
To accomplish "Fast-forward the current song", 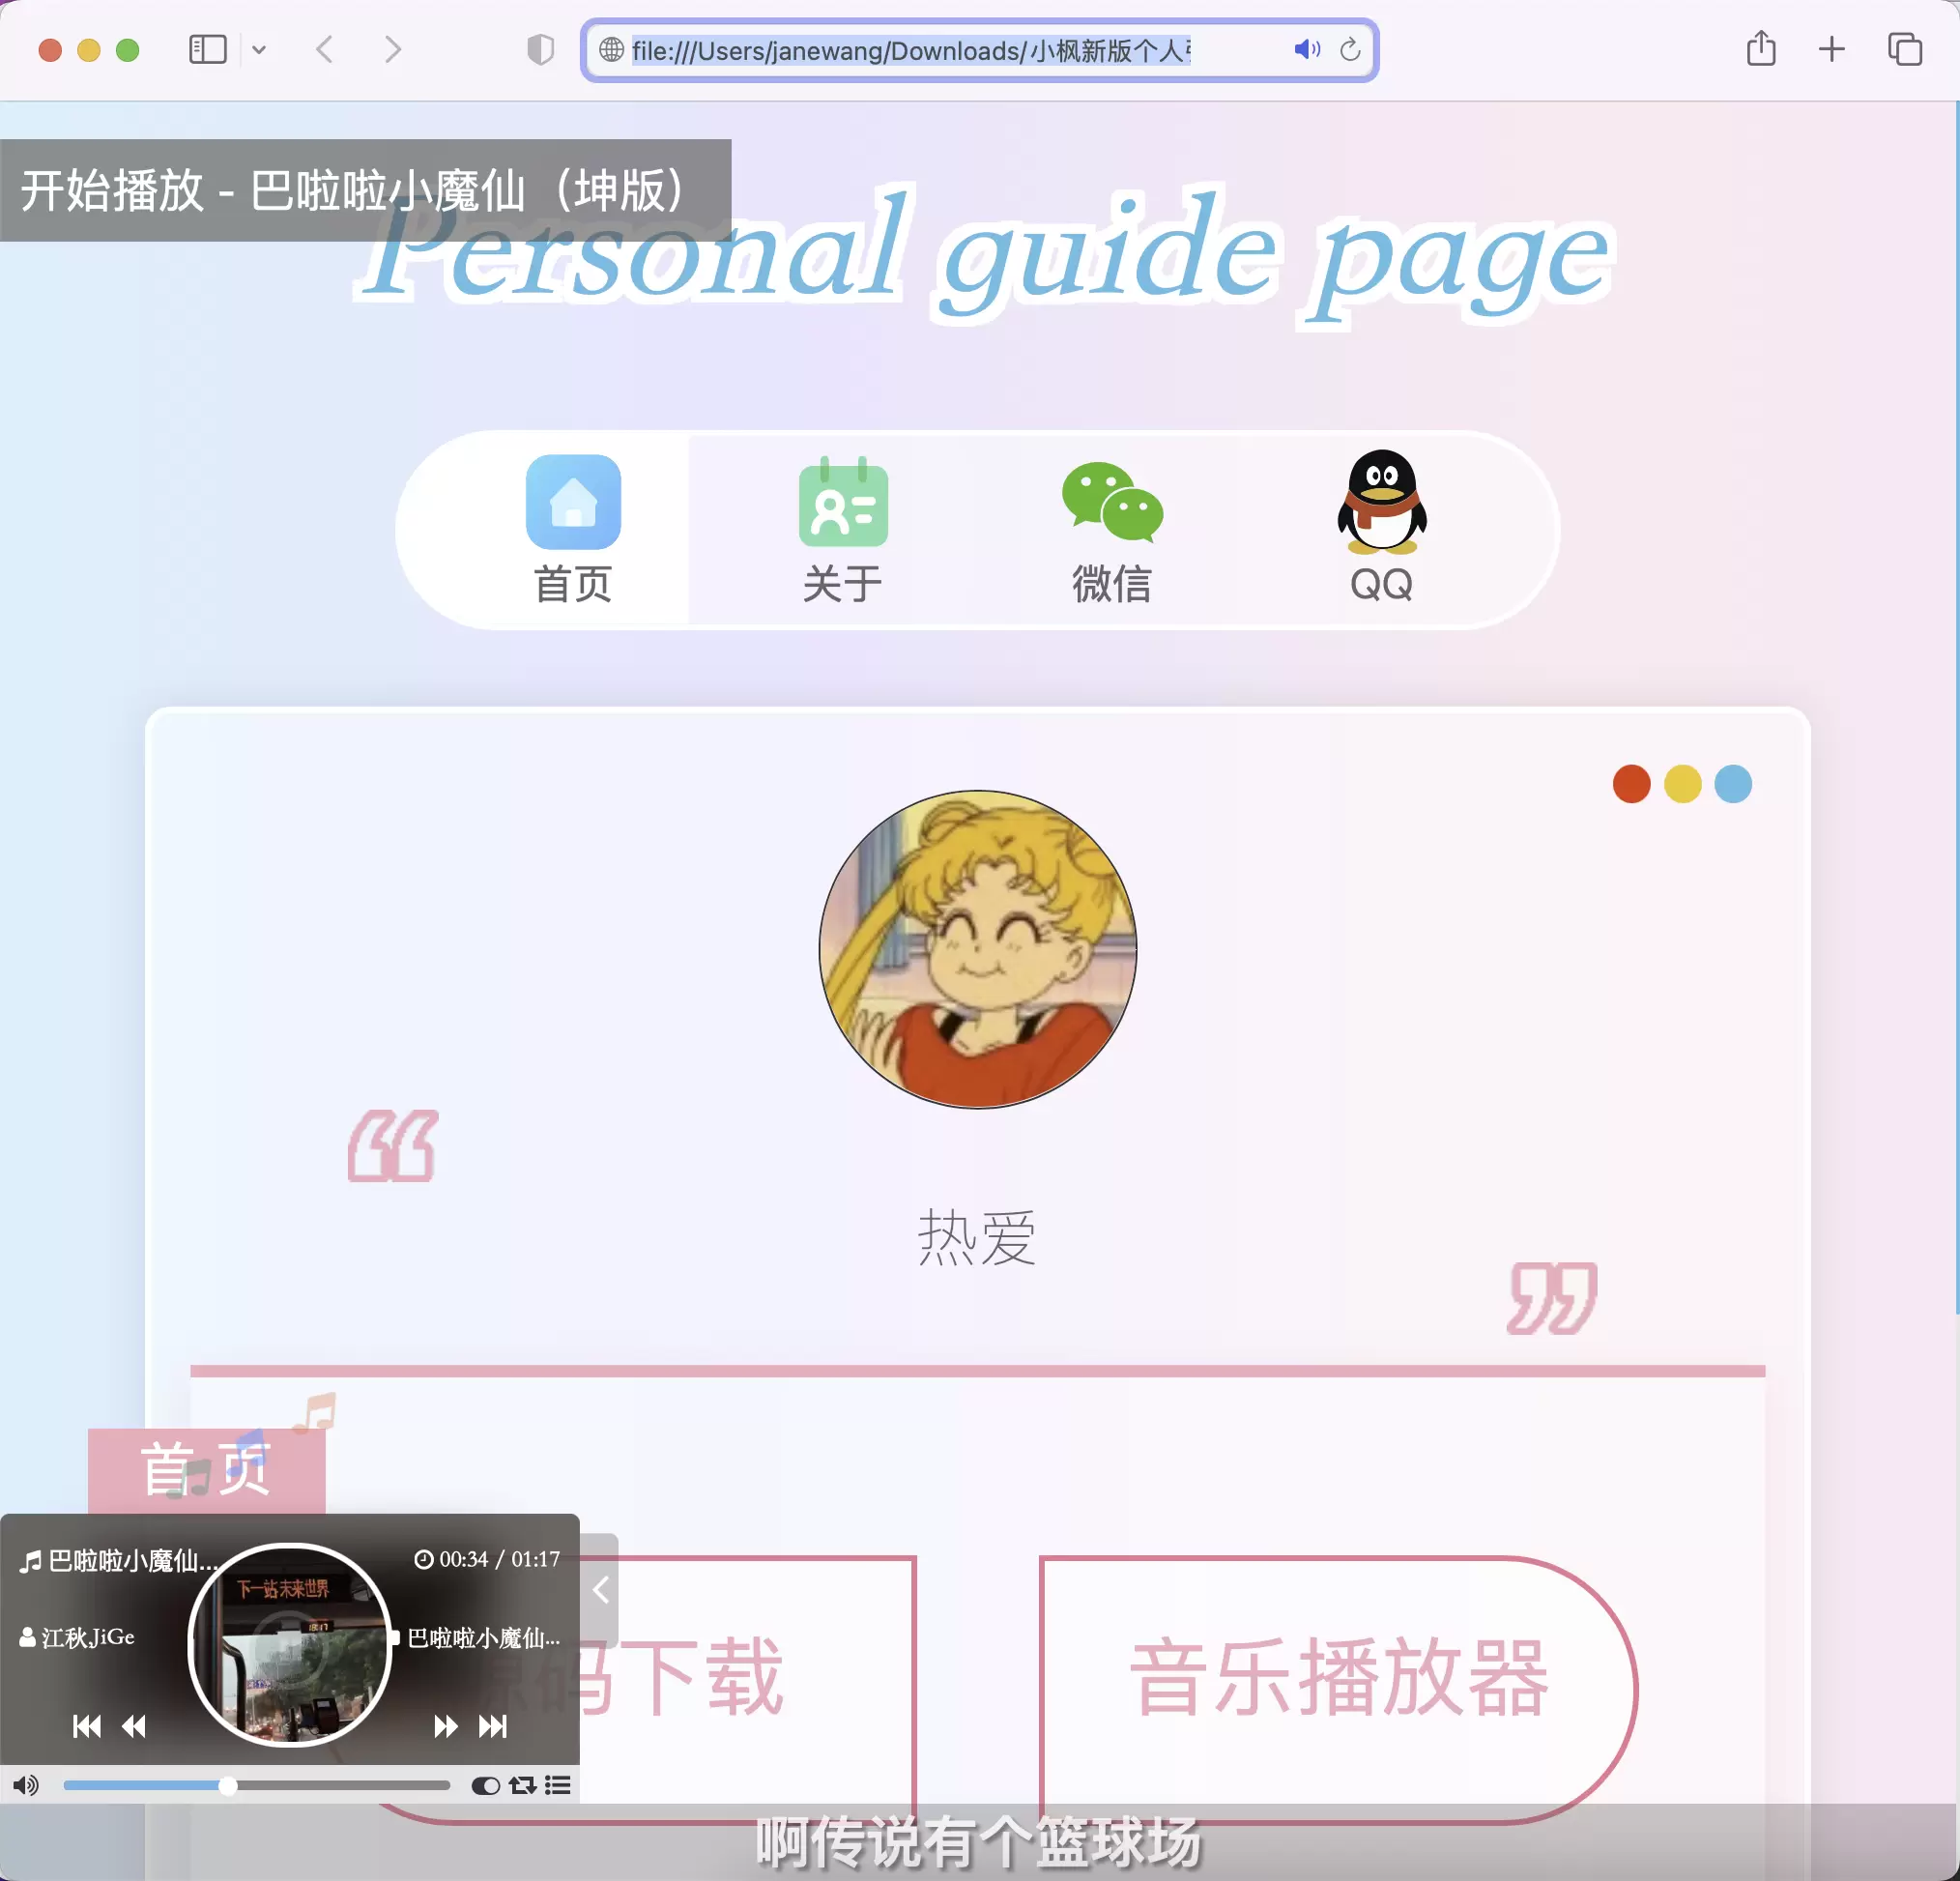I will pyautogui.click(x=446, y=1726).
